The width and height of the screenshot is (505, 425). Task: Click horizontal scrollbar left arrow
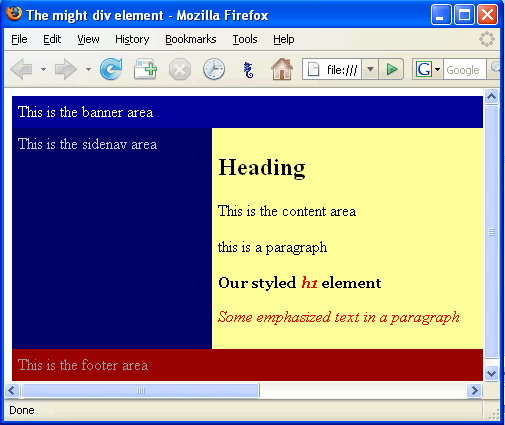click(12, 390)
